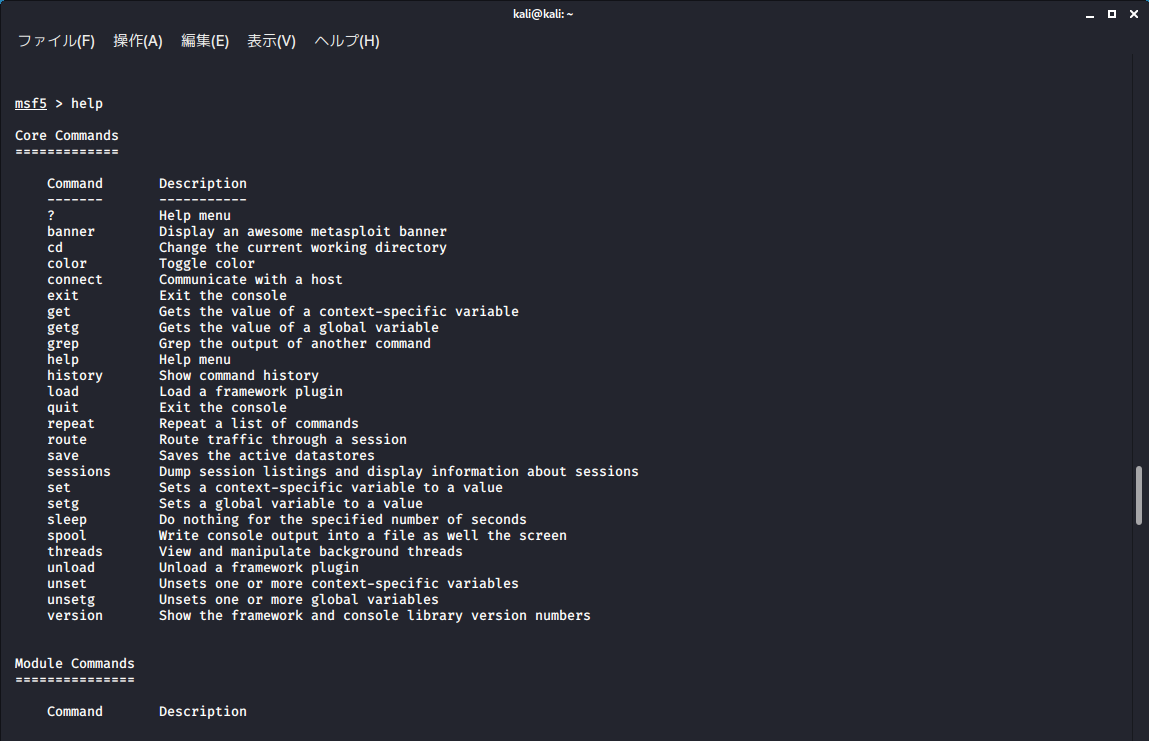Image resolution: width=1149 pixels, height=741 pixels.
Task: Click 'Grep the output of another command'
Action: coord(295,344)
